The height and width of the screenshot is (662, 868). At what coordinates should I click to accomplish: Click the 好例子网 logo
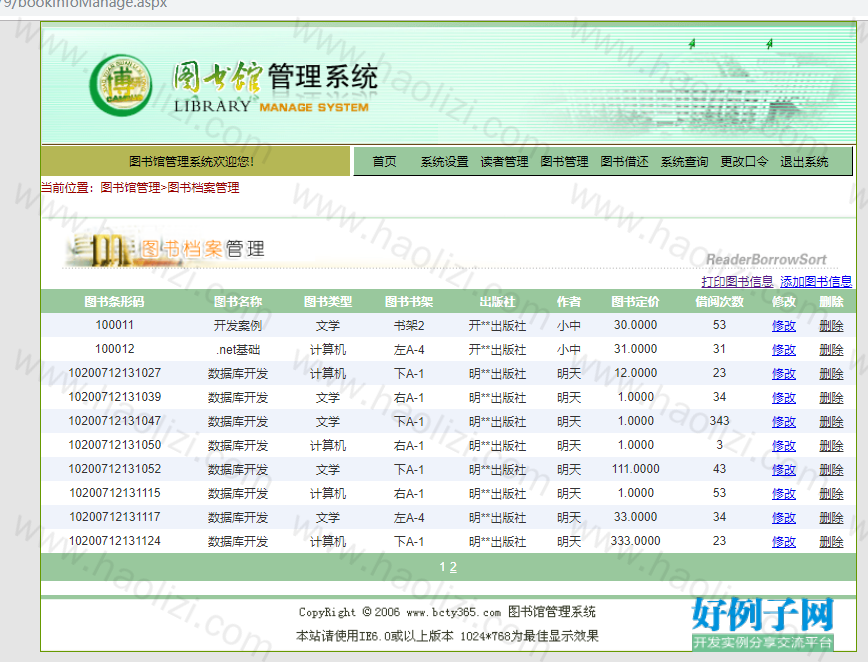(x=762, y=623)
